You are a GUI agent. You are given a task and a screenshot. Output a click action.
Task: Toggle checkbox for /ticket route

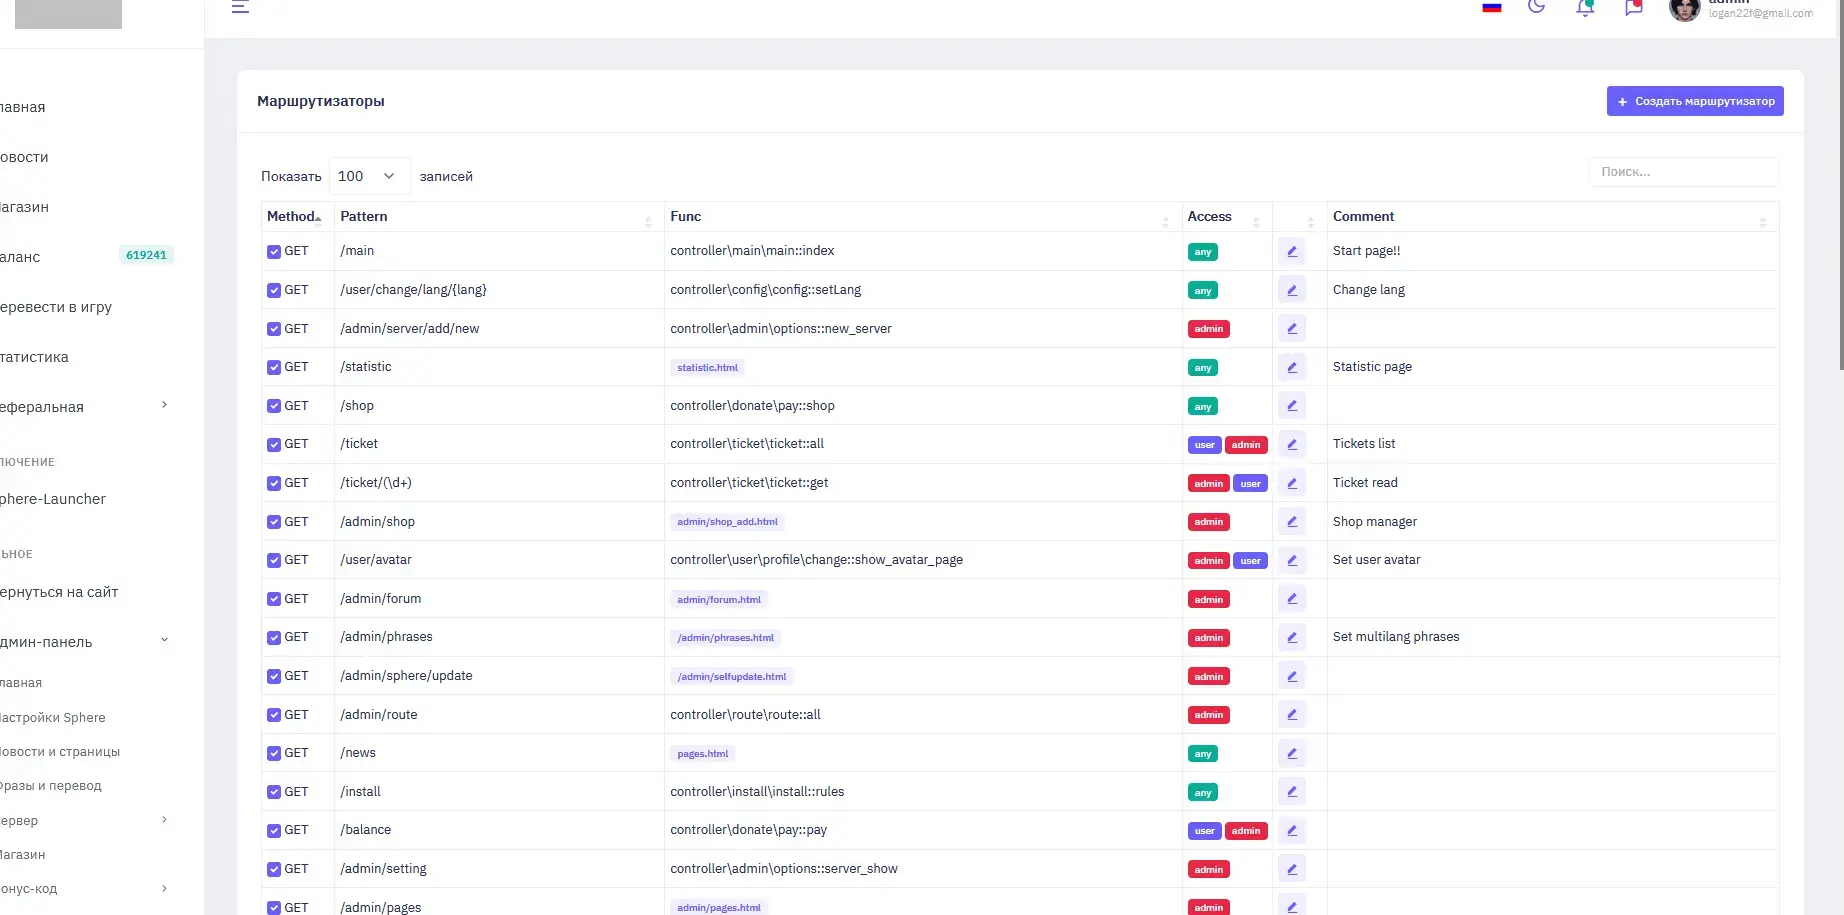pos(274,444)
